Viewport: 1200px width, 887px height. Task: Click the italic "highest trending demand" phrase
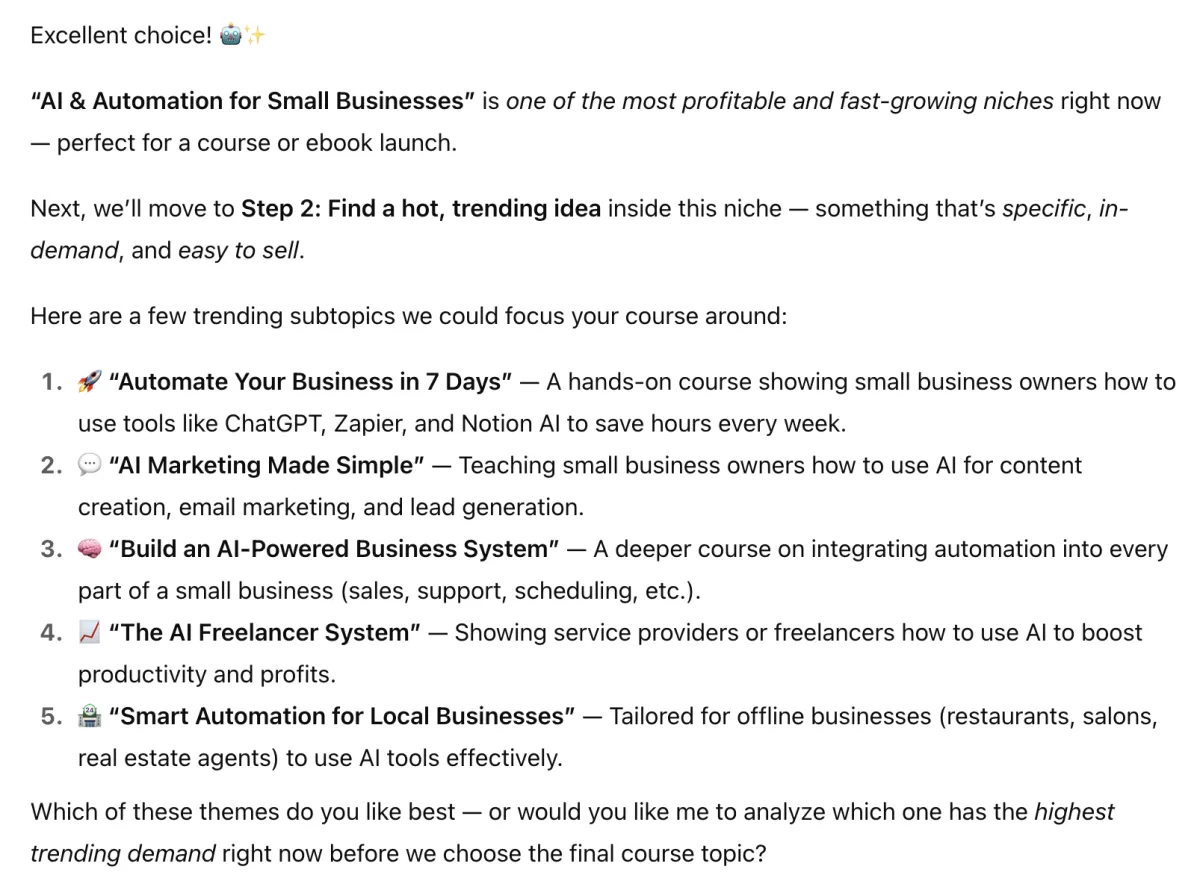click(x=572, y=832)
